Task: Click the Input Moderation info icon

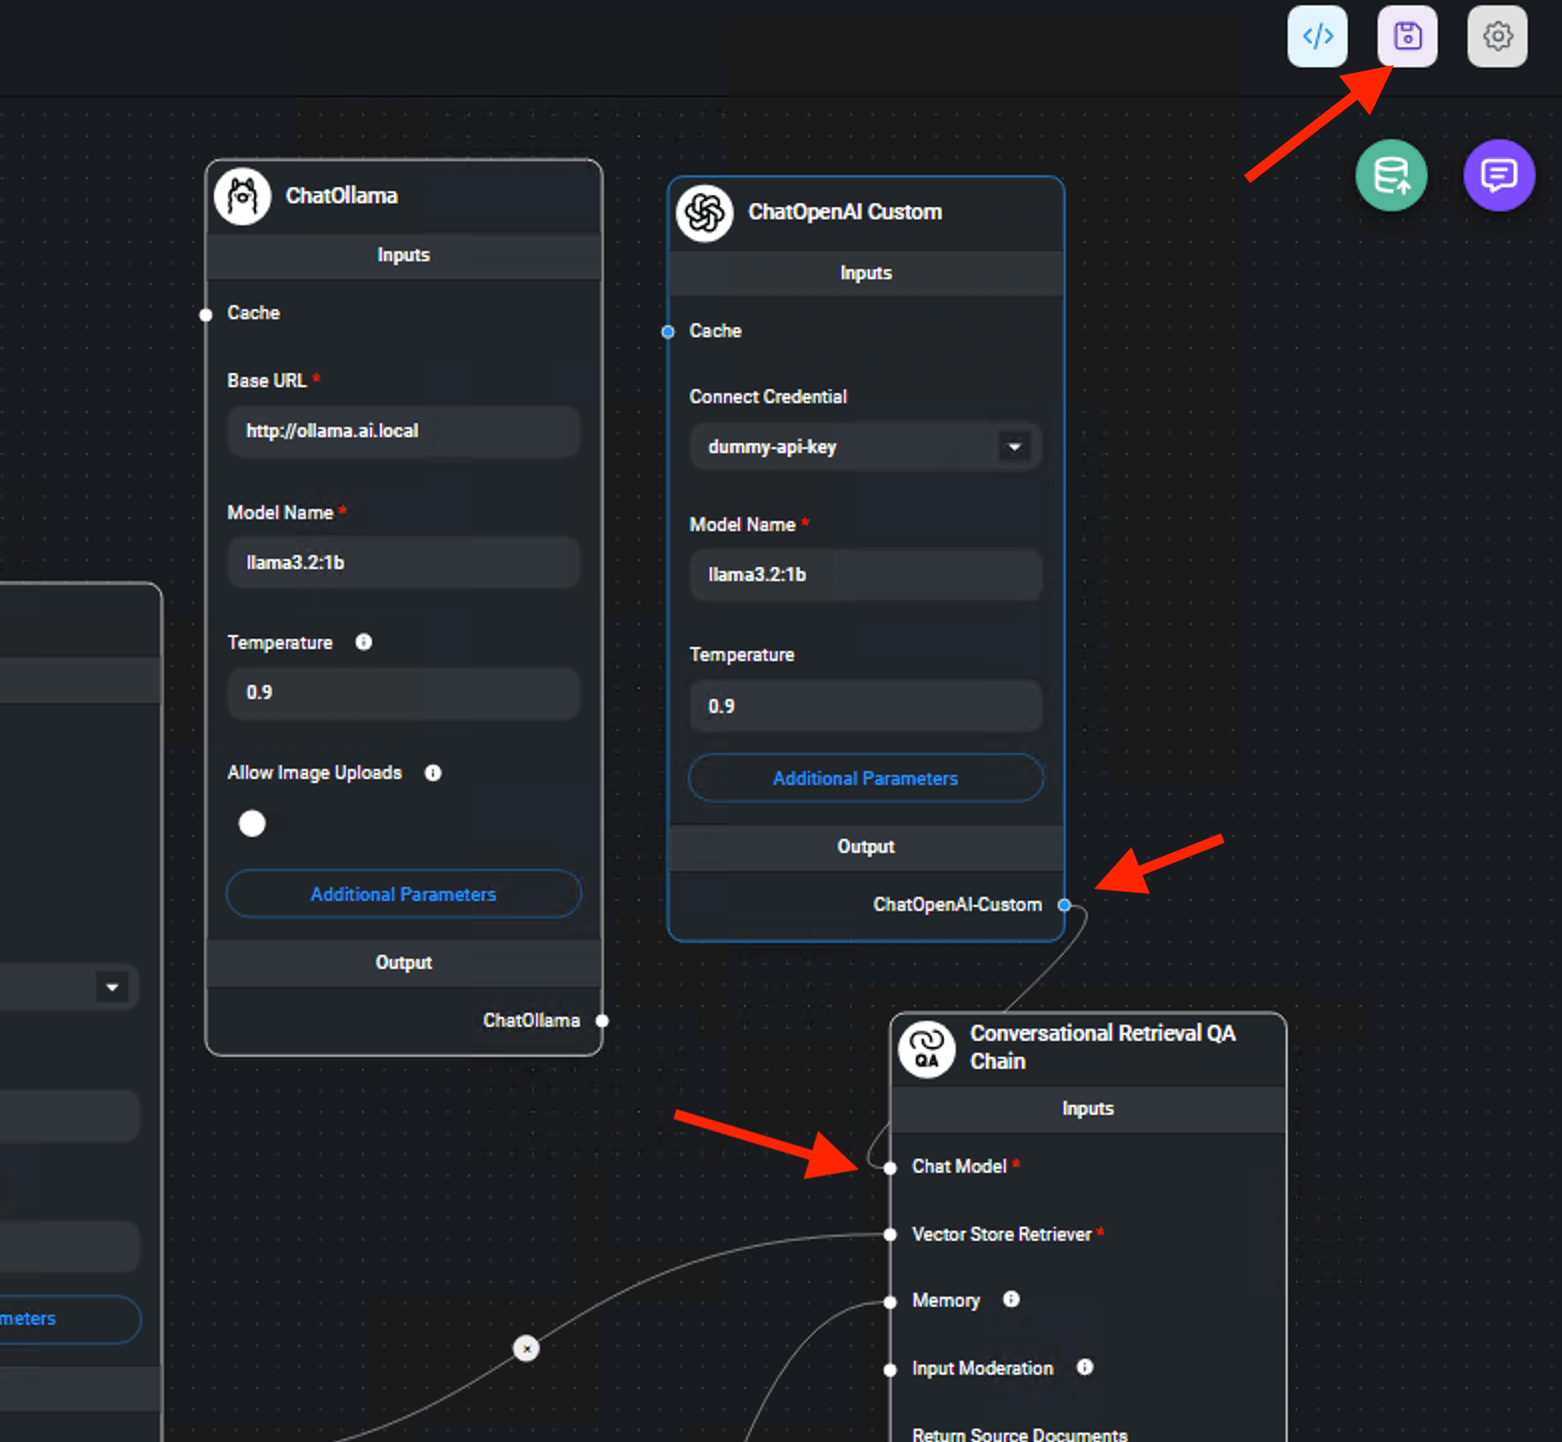Action: [x=1085, y=1367]
